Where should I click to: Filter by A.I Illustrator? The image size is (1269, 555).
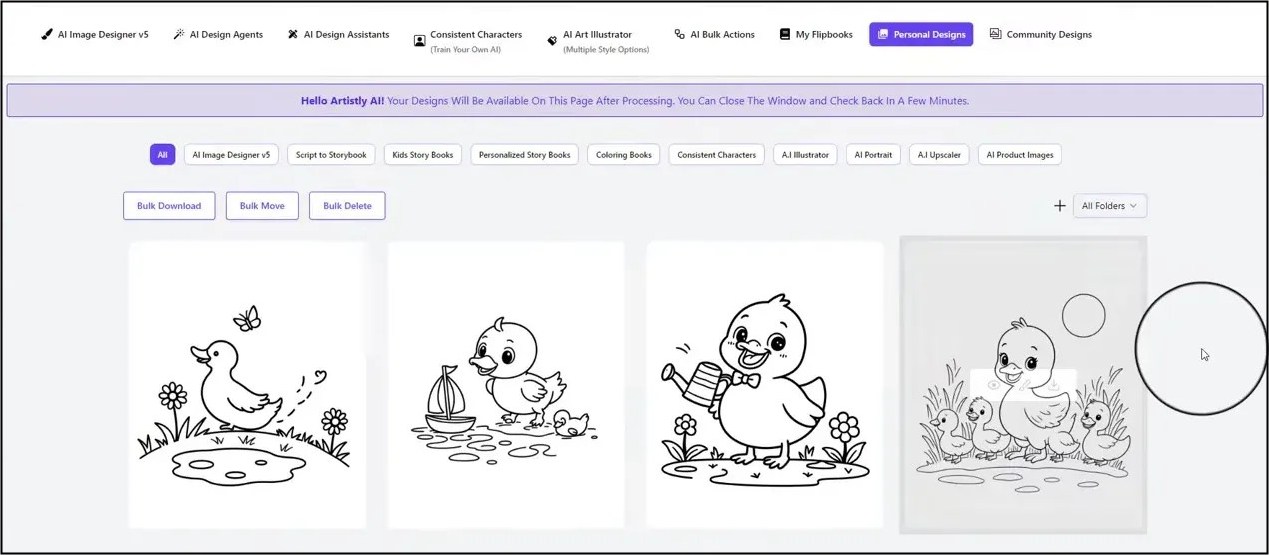click(x=805, y=155)
